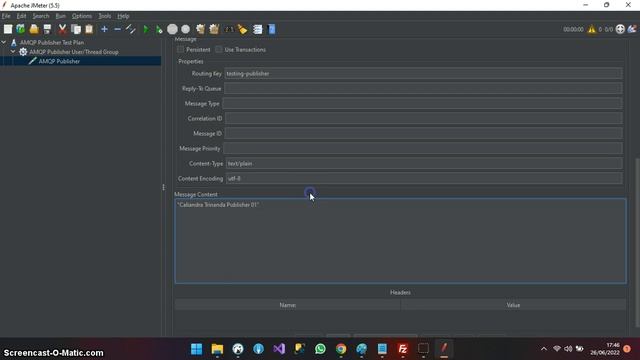640x360 pixels.
Task: Open search binoculars icon
Action: 229,29
